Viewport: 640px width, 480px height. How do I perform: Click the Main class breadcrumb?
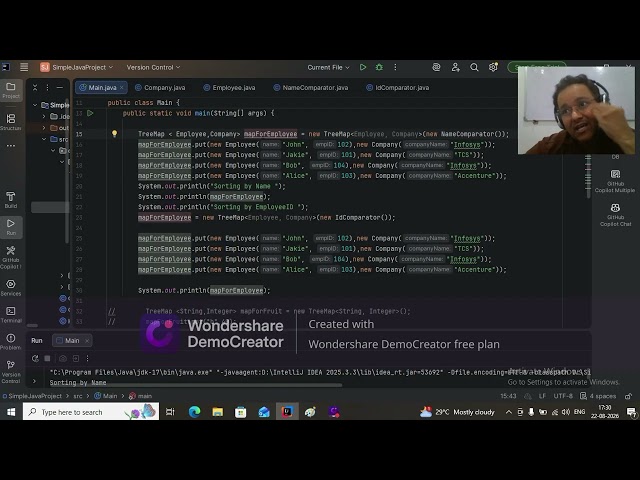click(106, 396)
